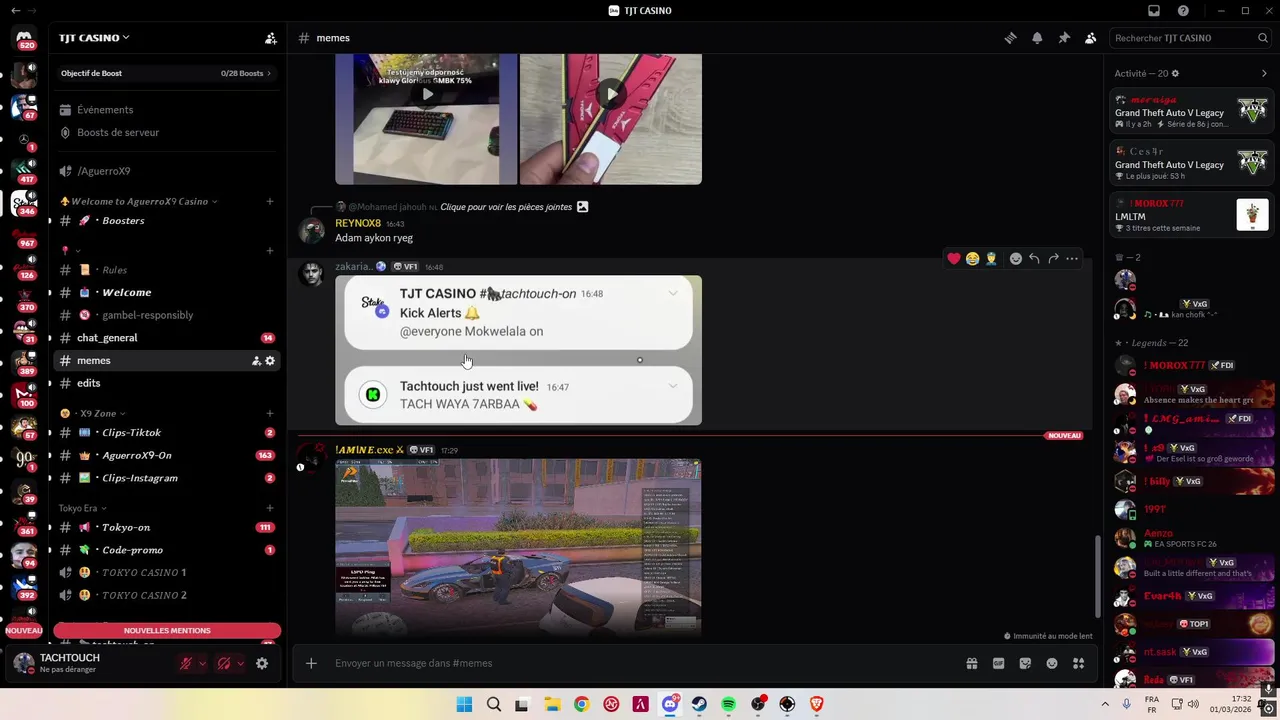The image size is (1280, 720).
Task: Open Événements in the sidebar
Action: click(x=166, y=110)
